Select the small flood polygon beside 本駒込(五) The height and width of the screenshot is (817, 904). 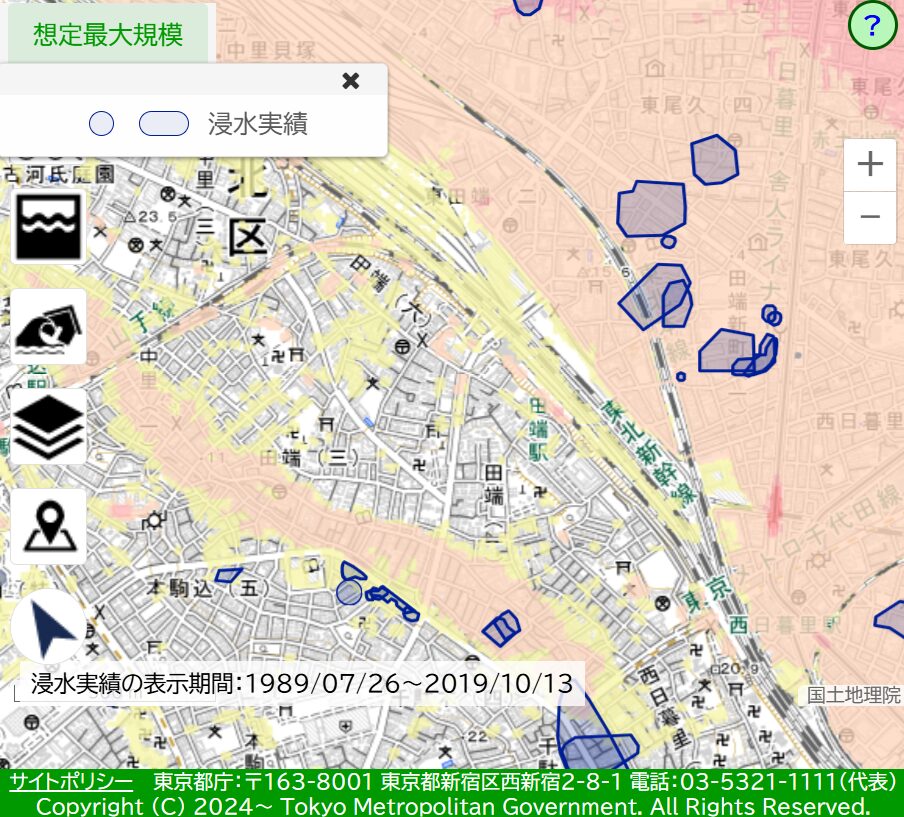(228, 575)
